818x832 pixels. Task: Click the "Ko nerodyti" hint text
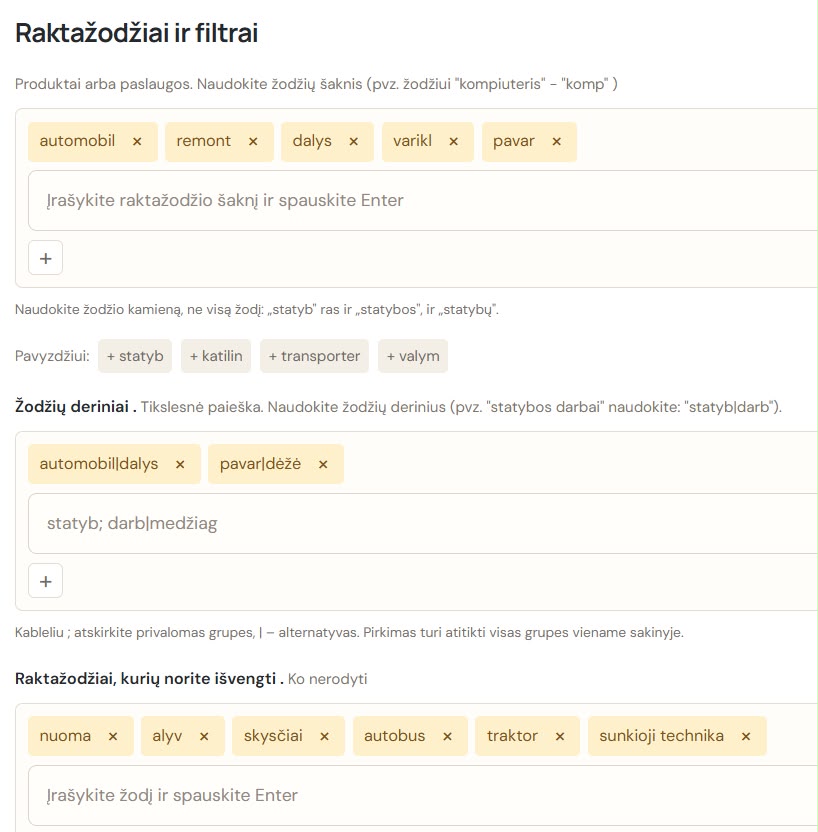[x=327, y=679]
